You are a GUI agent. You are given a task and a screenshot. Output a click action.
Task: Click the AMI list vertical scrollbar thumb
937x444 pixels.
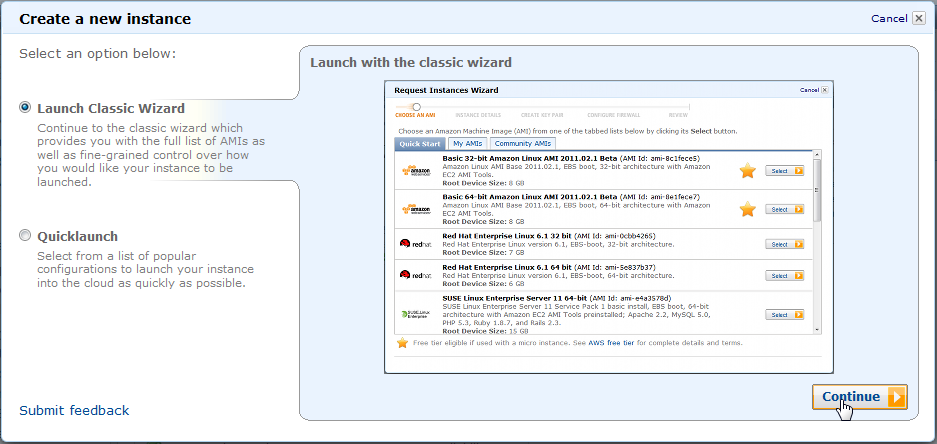click(x=817, y=190)
